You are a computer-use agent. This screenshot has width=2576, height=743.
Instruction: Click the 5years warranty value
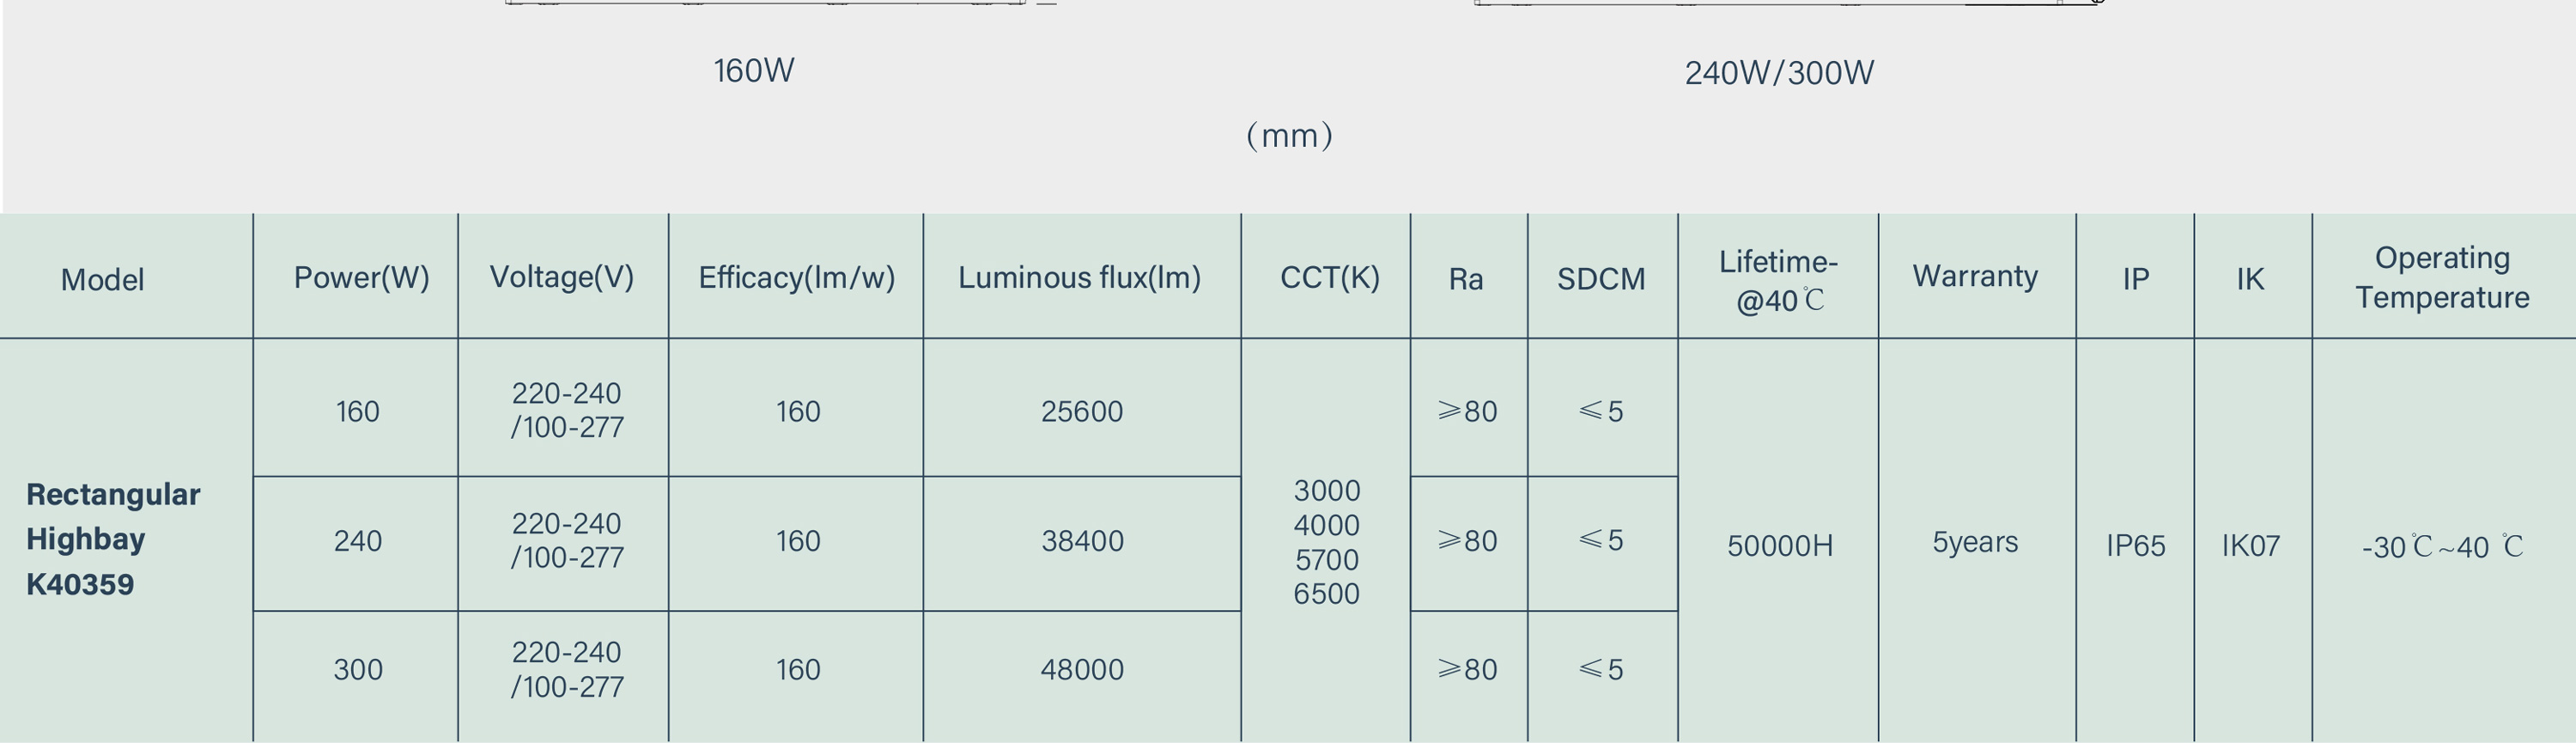(x=1975, y=542)
